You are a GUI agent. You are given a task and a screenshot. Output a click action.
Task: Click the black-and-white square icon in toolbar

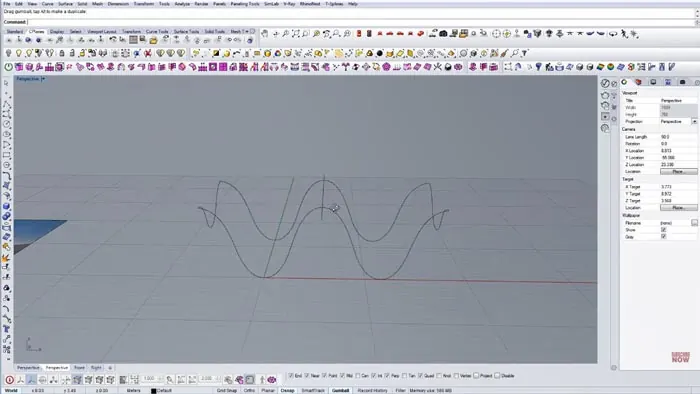point(216,53)
